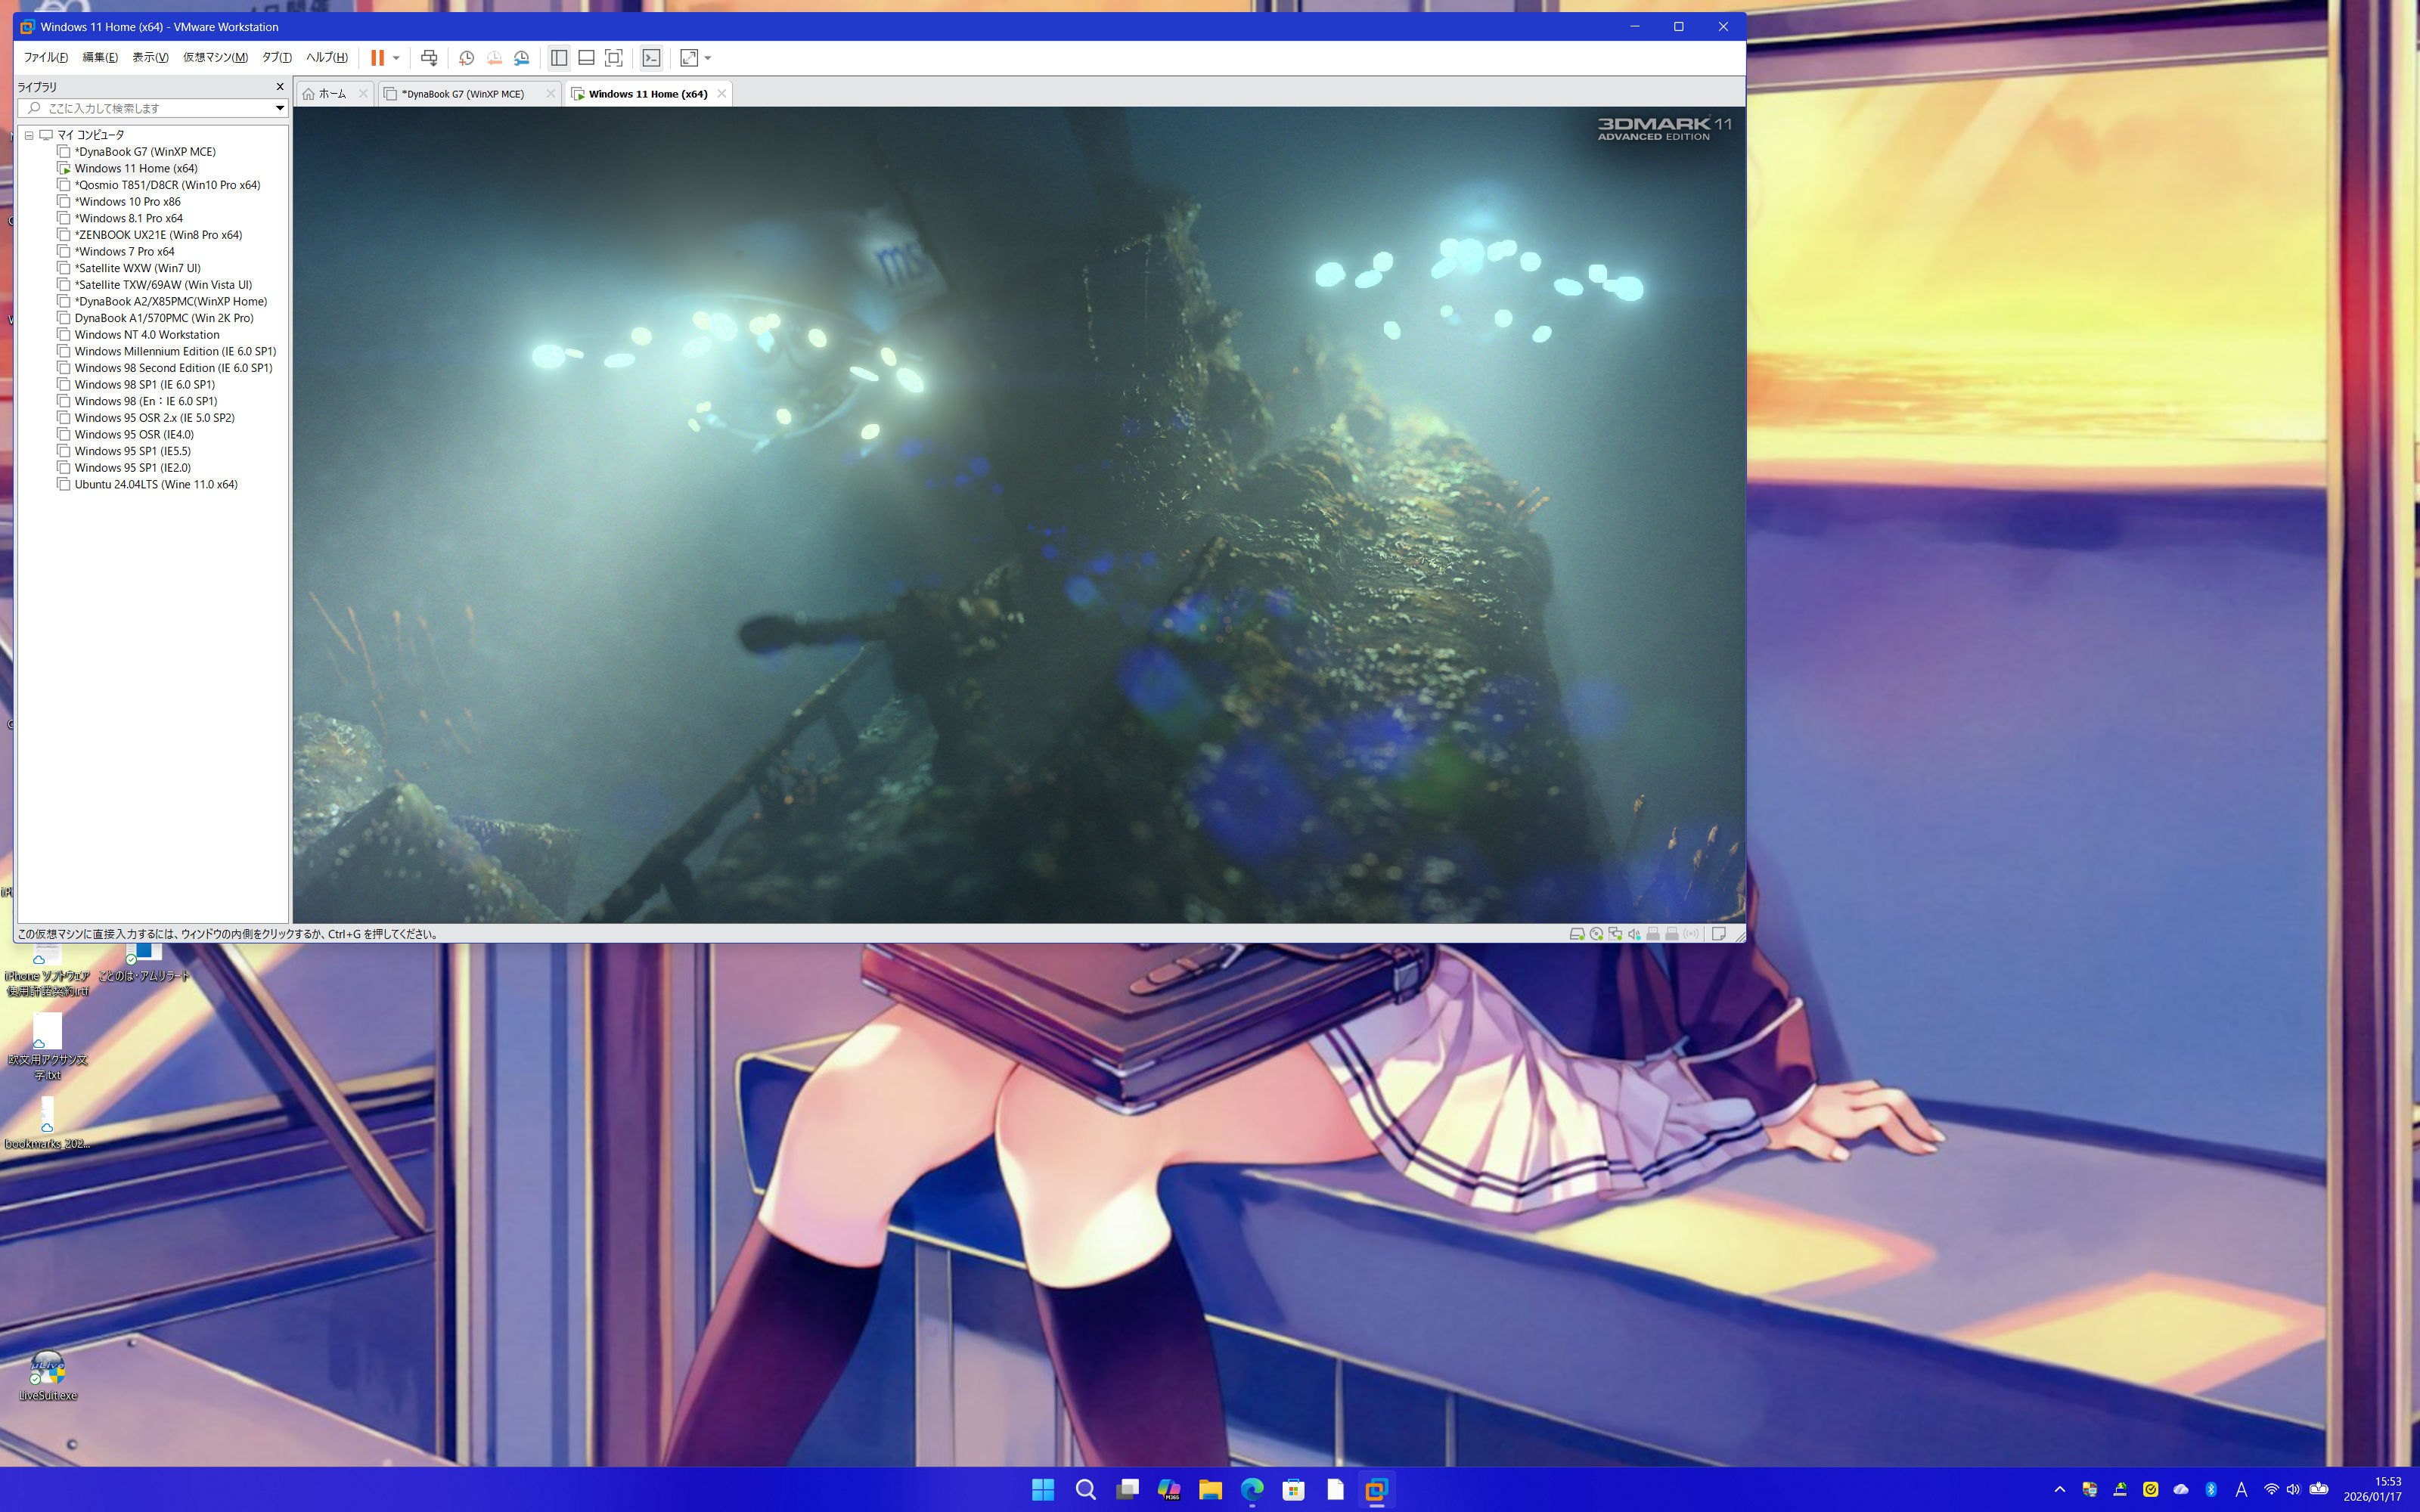Open the 仮想マシン(M) menu
The image size is (2420, 1512).
click(214, 58)
